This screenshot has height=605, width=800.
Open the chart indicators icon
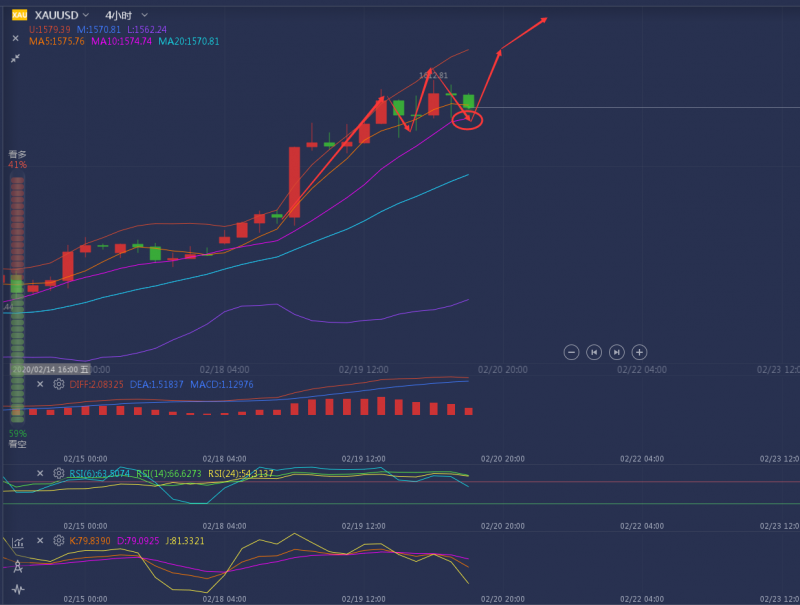click(x=18, y=543)
